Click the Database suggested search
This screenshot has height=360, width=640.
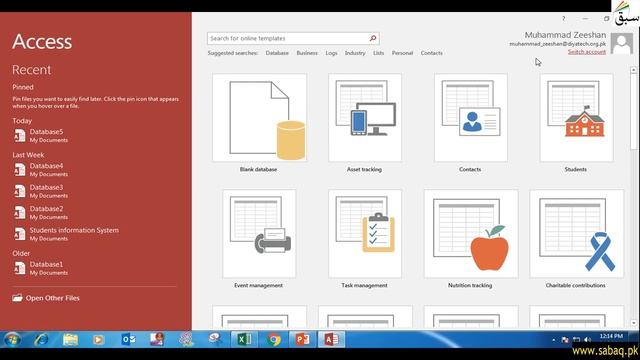click(x=277, y=53)
